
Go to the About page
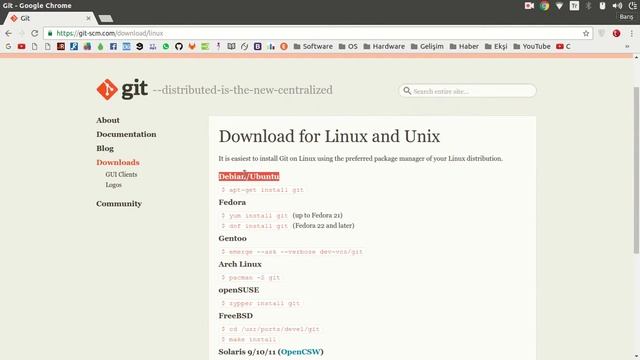coord(108,120)
